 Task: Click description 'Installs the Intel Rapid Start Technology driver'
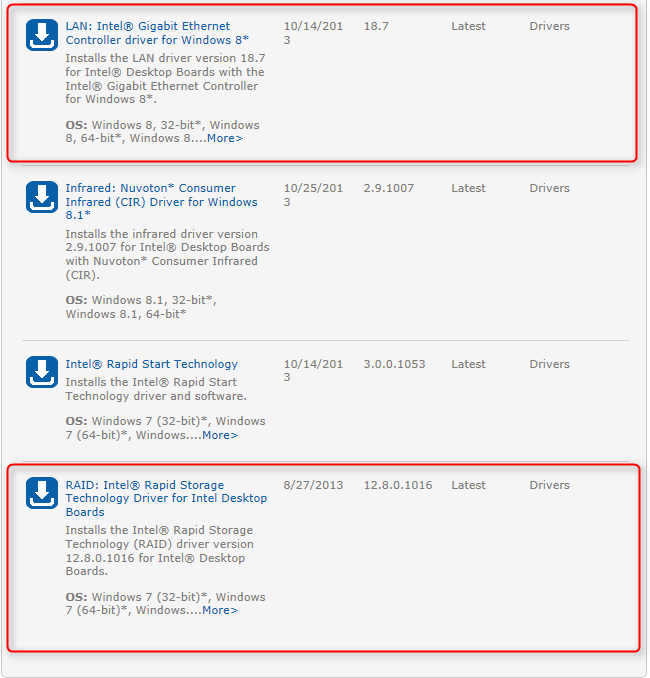point(156,389)
